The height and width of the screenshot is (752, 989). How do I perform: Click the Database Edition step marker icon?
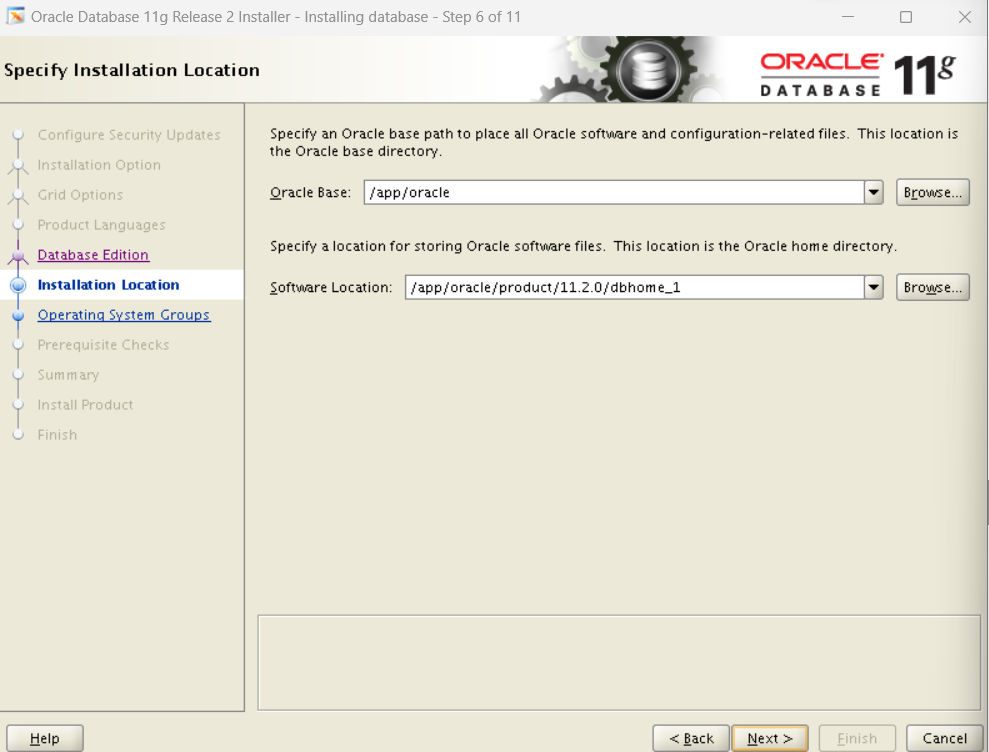pyautogui.click(x=18, y=256)
